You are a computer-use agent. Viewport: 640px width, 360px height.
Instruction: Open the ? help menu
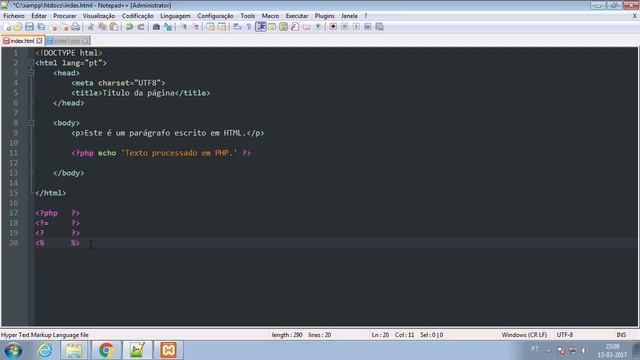point(366,16)
